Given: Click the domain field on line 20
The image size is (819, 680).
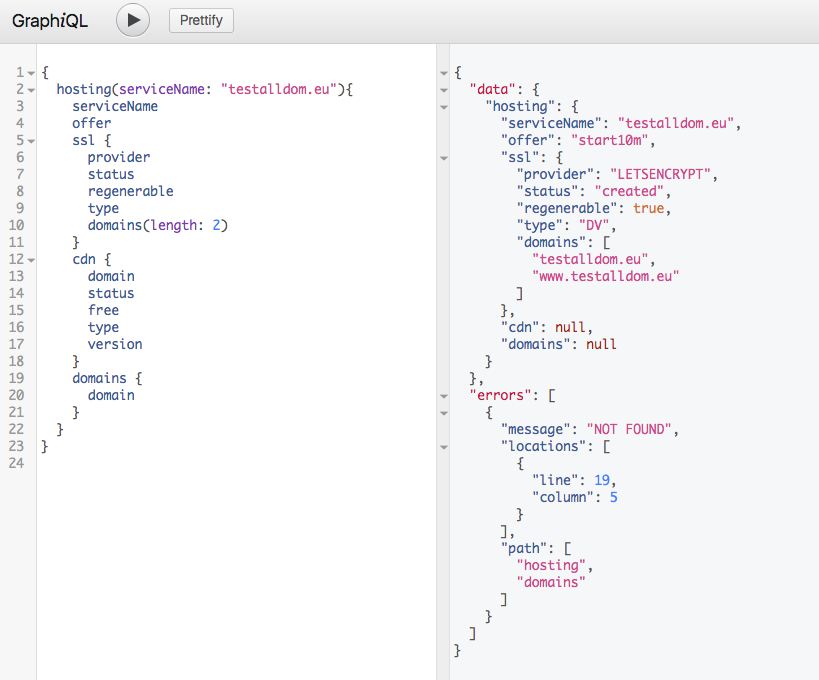Looking at the screenshot, I should pos(111,395).
